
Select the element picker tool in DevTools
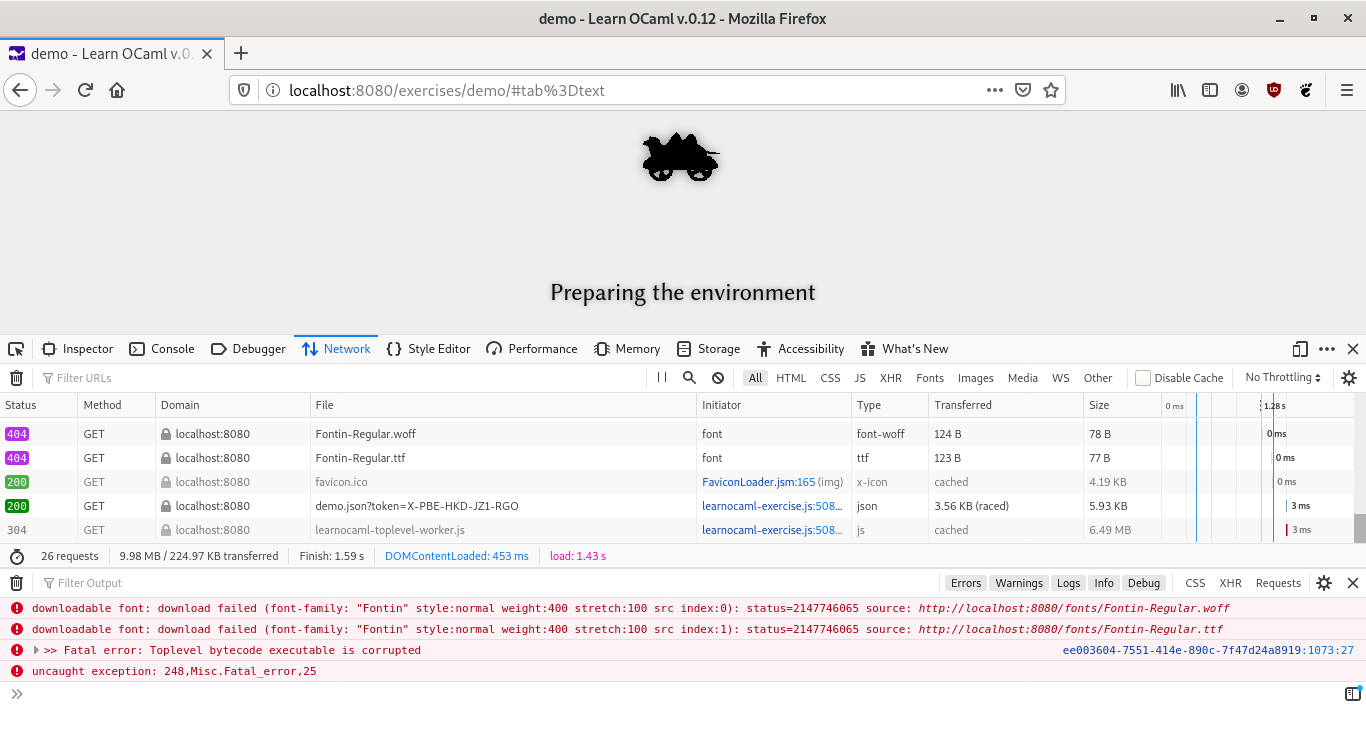[15, 348]
